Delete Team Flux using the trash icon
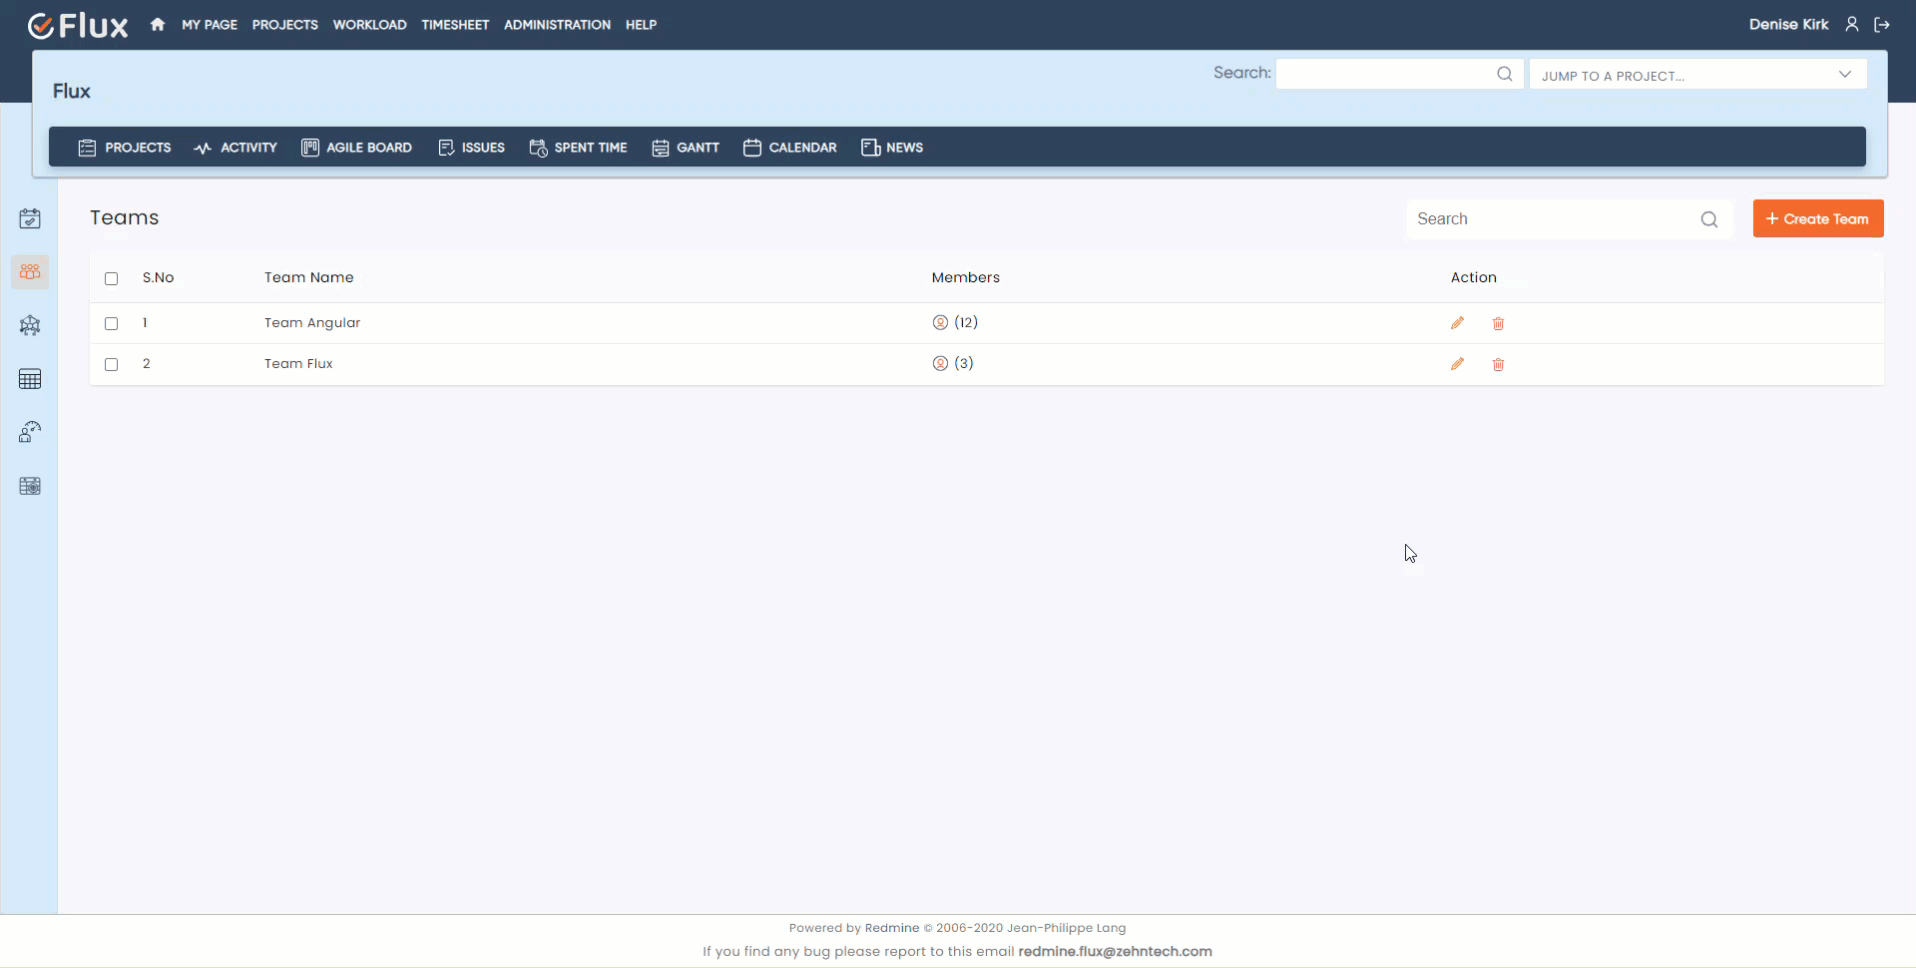1916x968 pixels. 1498,364
